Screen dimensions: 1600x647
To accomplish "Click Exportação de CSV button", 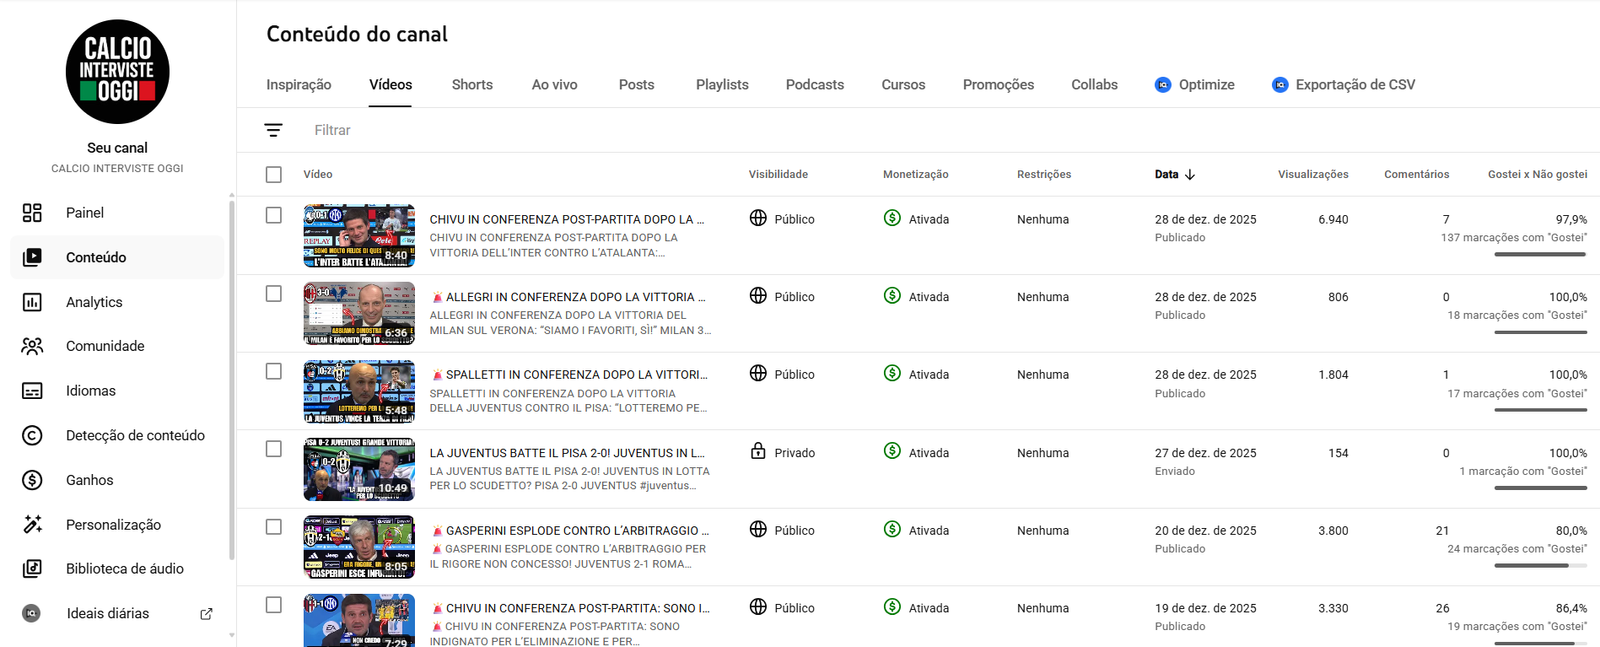I will [1343, 85].
